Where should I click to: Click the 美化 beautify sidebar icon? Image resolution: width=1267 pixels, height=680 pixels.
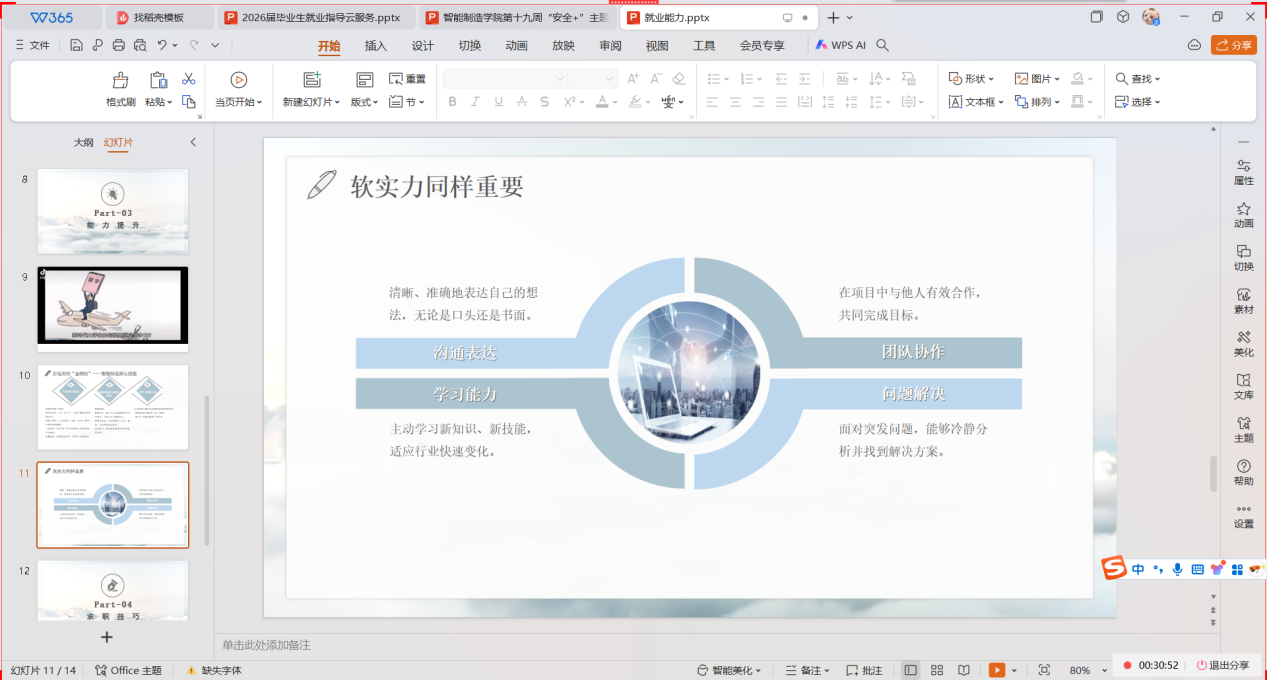click(x=1243, y=344)
